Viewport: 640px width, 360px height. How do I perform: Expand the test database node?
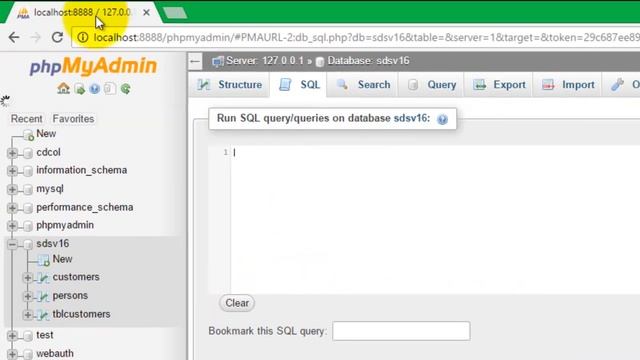(12, 336)
